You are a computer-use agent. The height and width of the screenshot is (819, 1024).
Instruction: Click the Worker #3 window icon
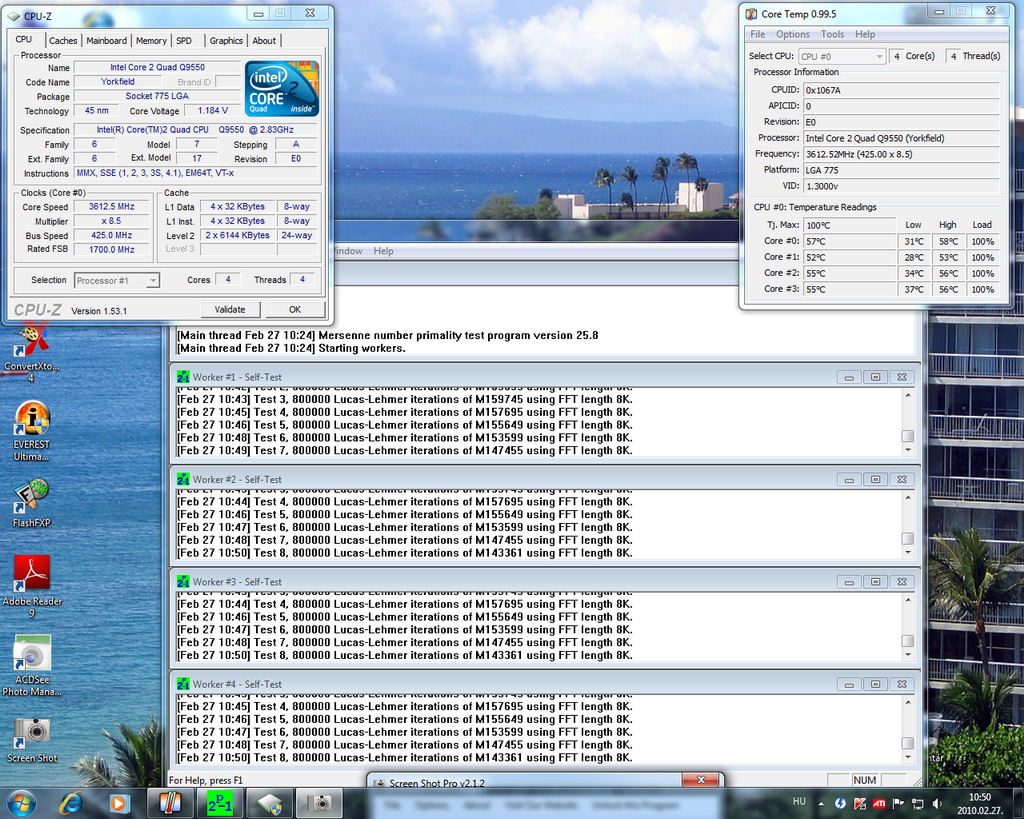pos(183,581)
